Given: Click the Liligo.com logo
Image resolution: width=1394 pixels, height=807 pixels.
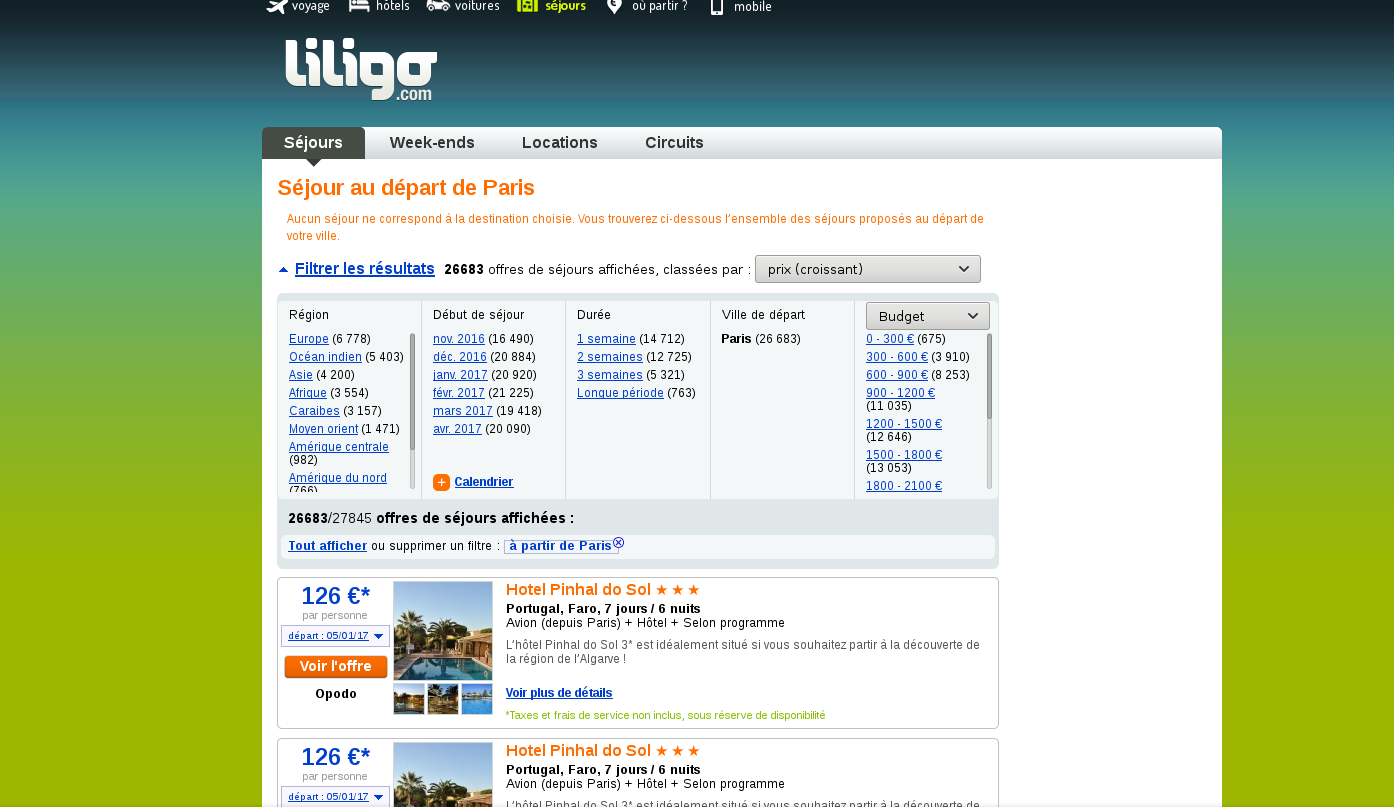Looking at the screenshot, I should click(361, 70).
